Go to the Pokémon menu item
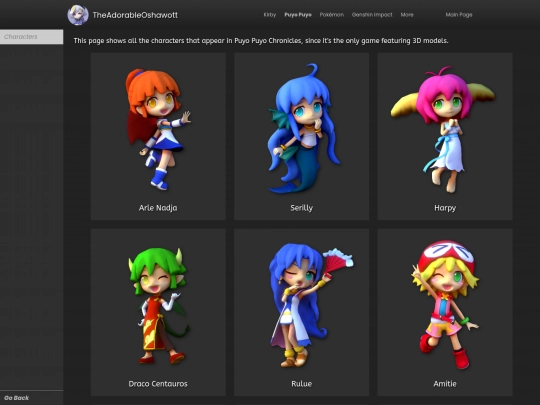 (332, 15)
